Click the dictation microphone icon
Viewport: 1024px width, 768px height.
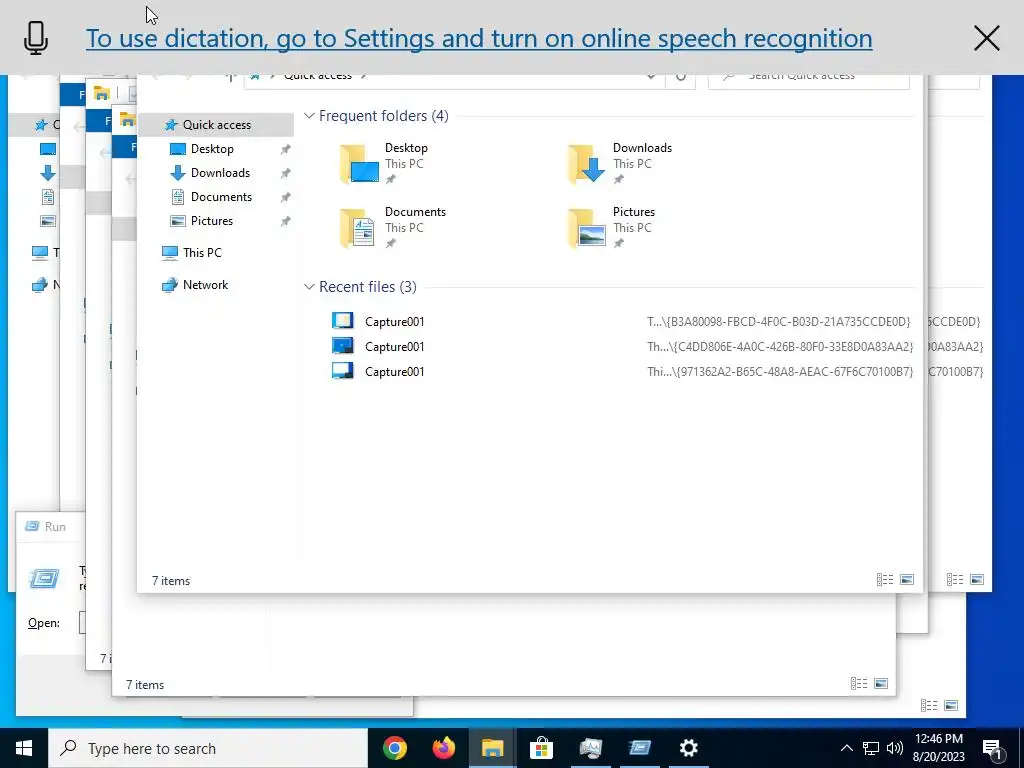[x=36, y=38]
